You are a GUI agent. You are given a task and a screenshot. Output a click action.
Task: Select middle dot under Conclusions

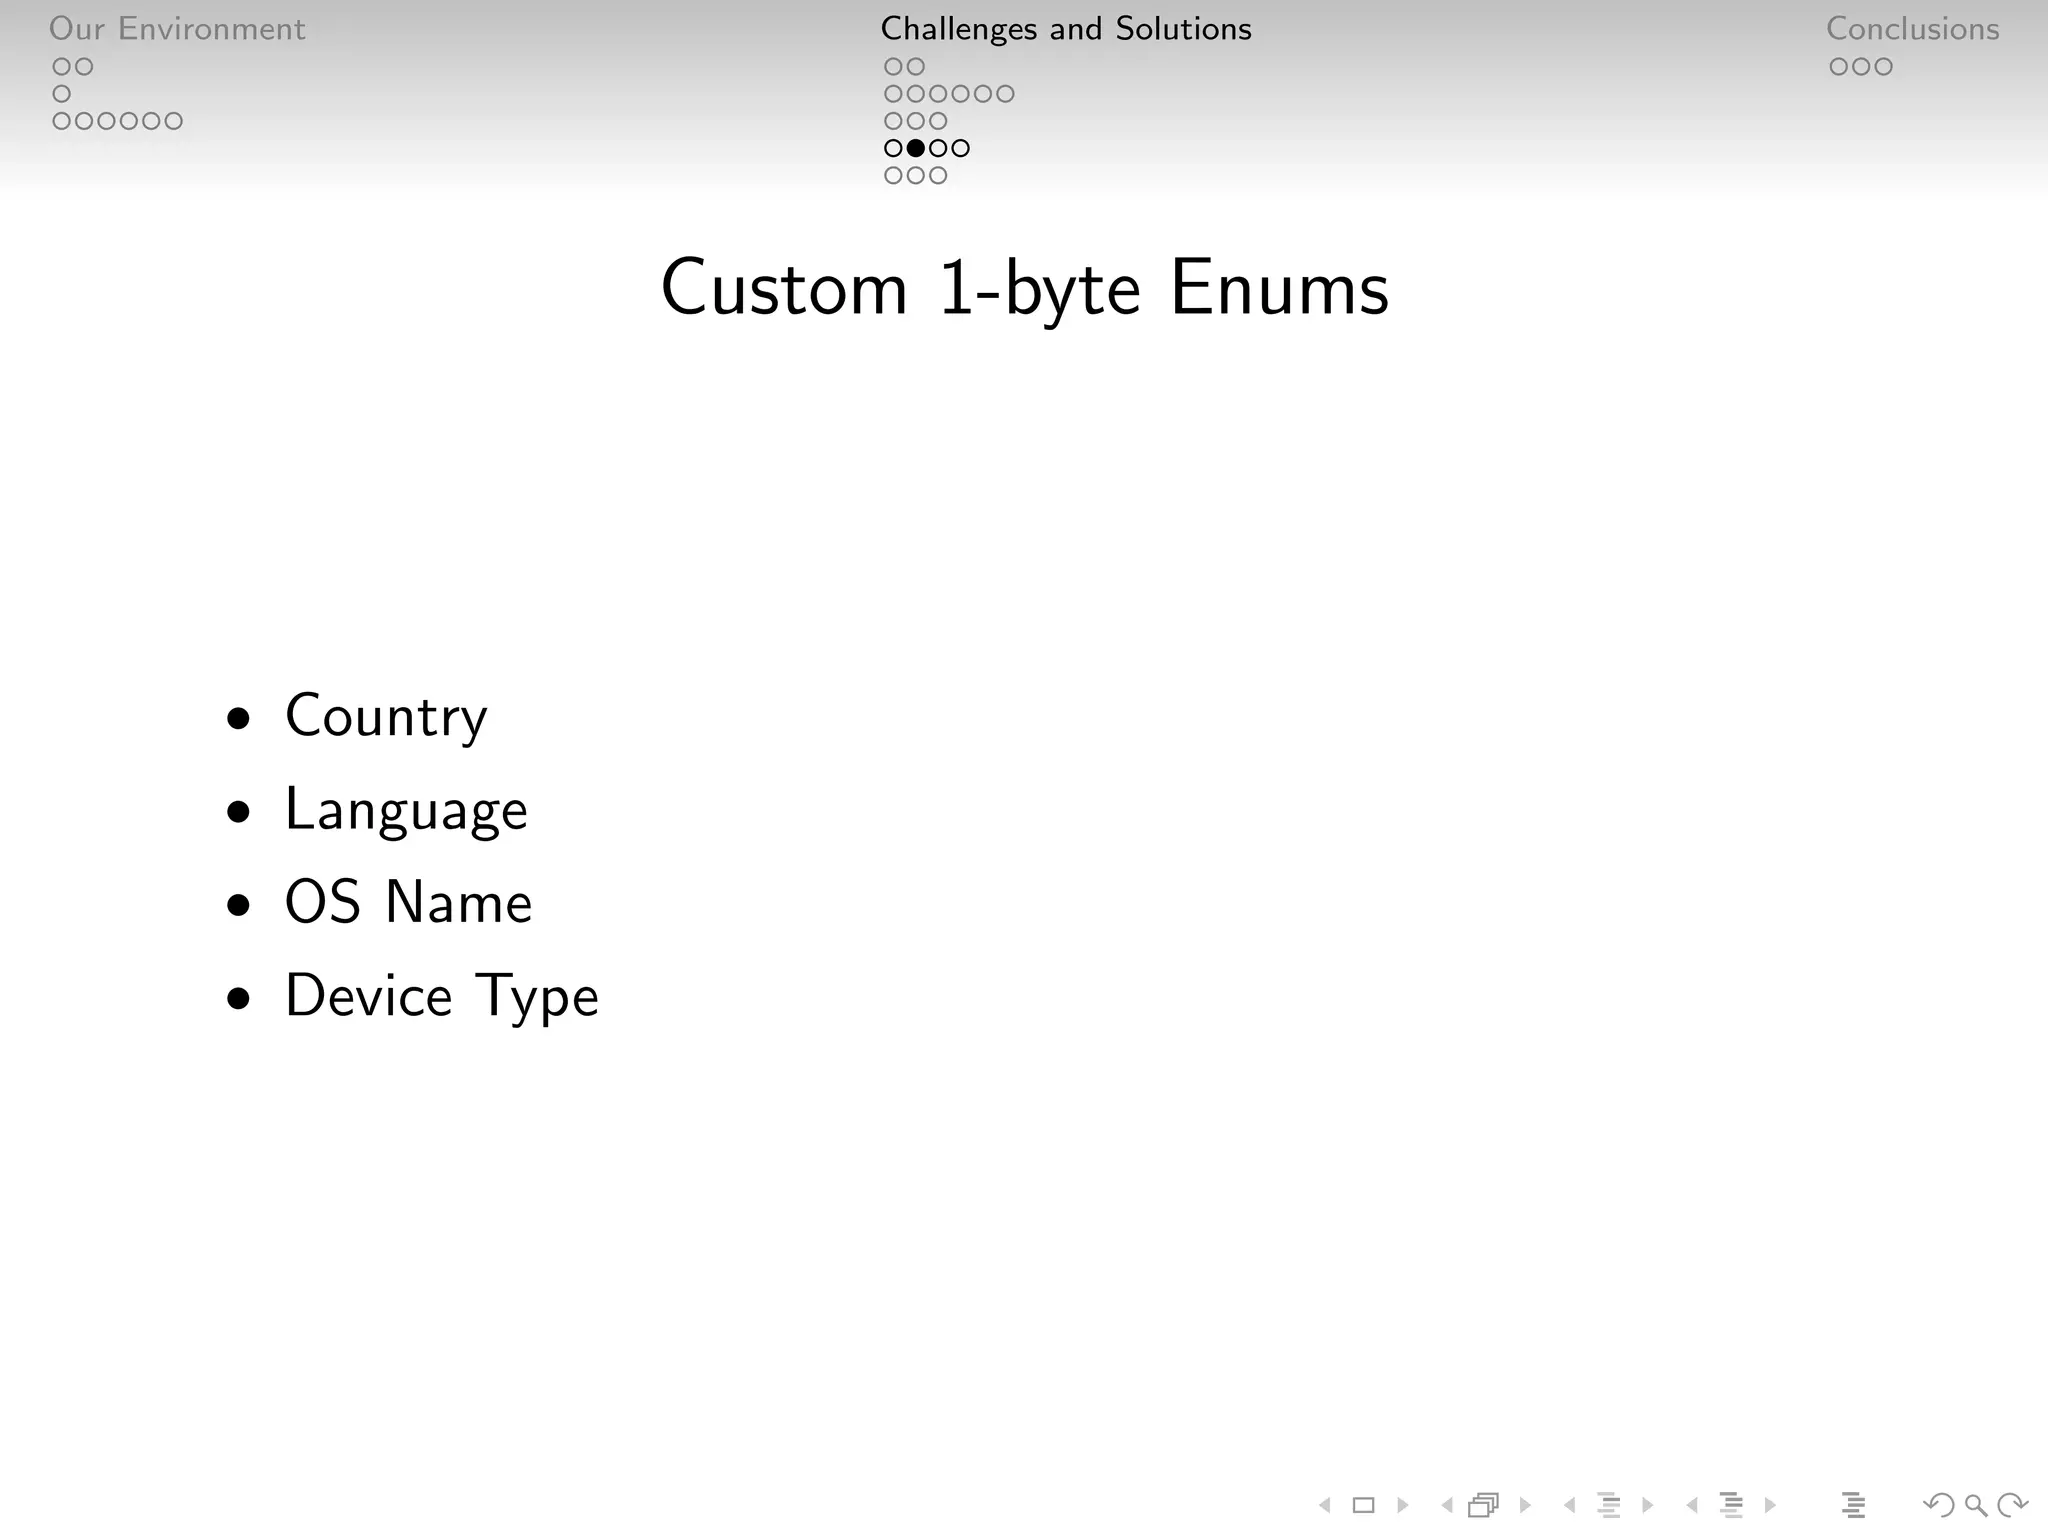tap(1861, 67)
